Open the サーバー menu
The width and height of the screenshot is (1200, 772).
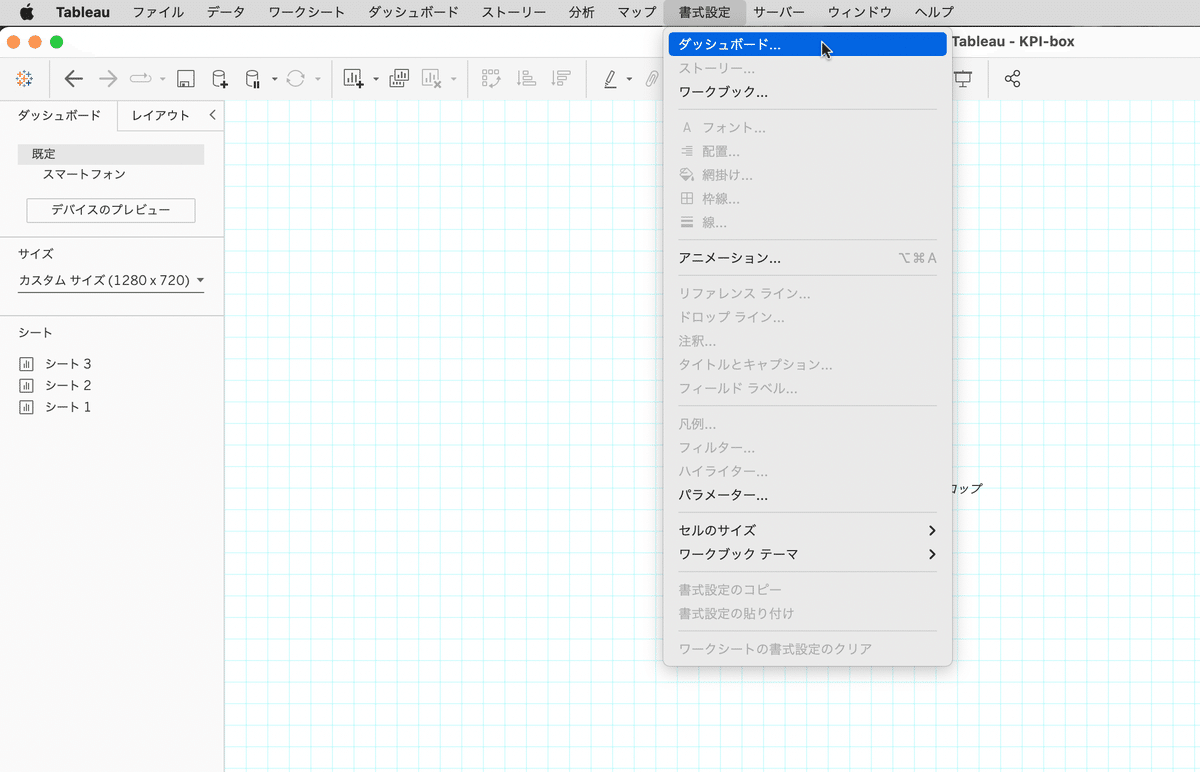click(x=779, y=12)
